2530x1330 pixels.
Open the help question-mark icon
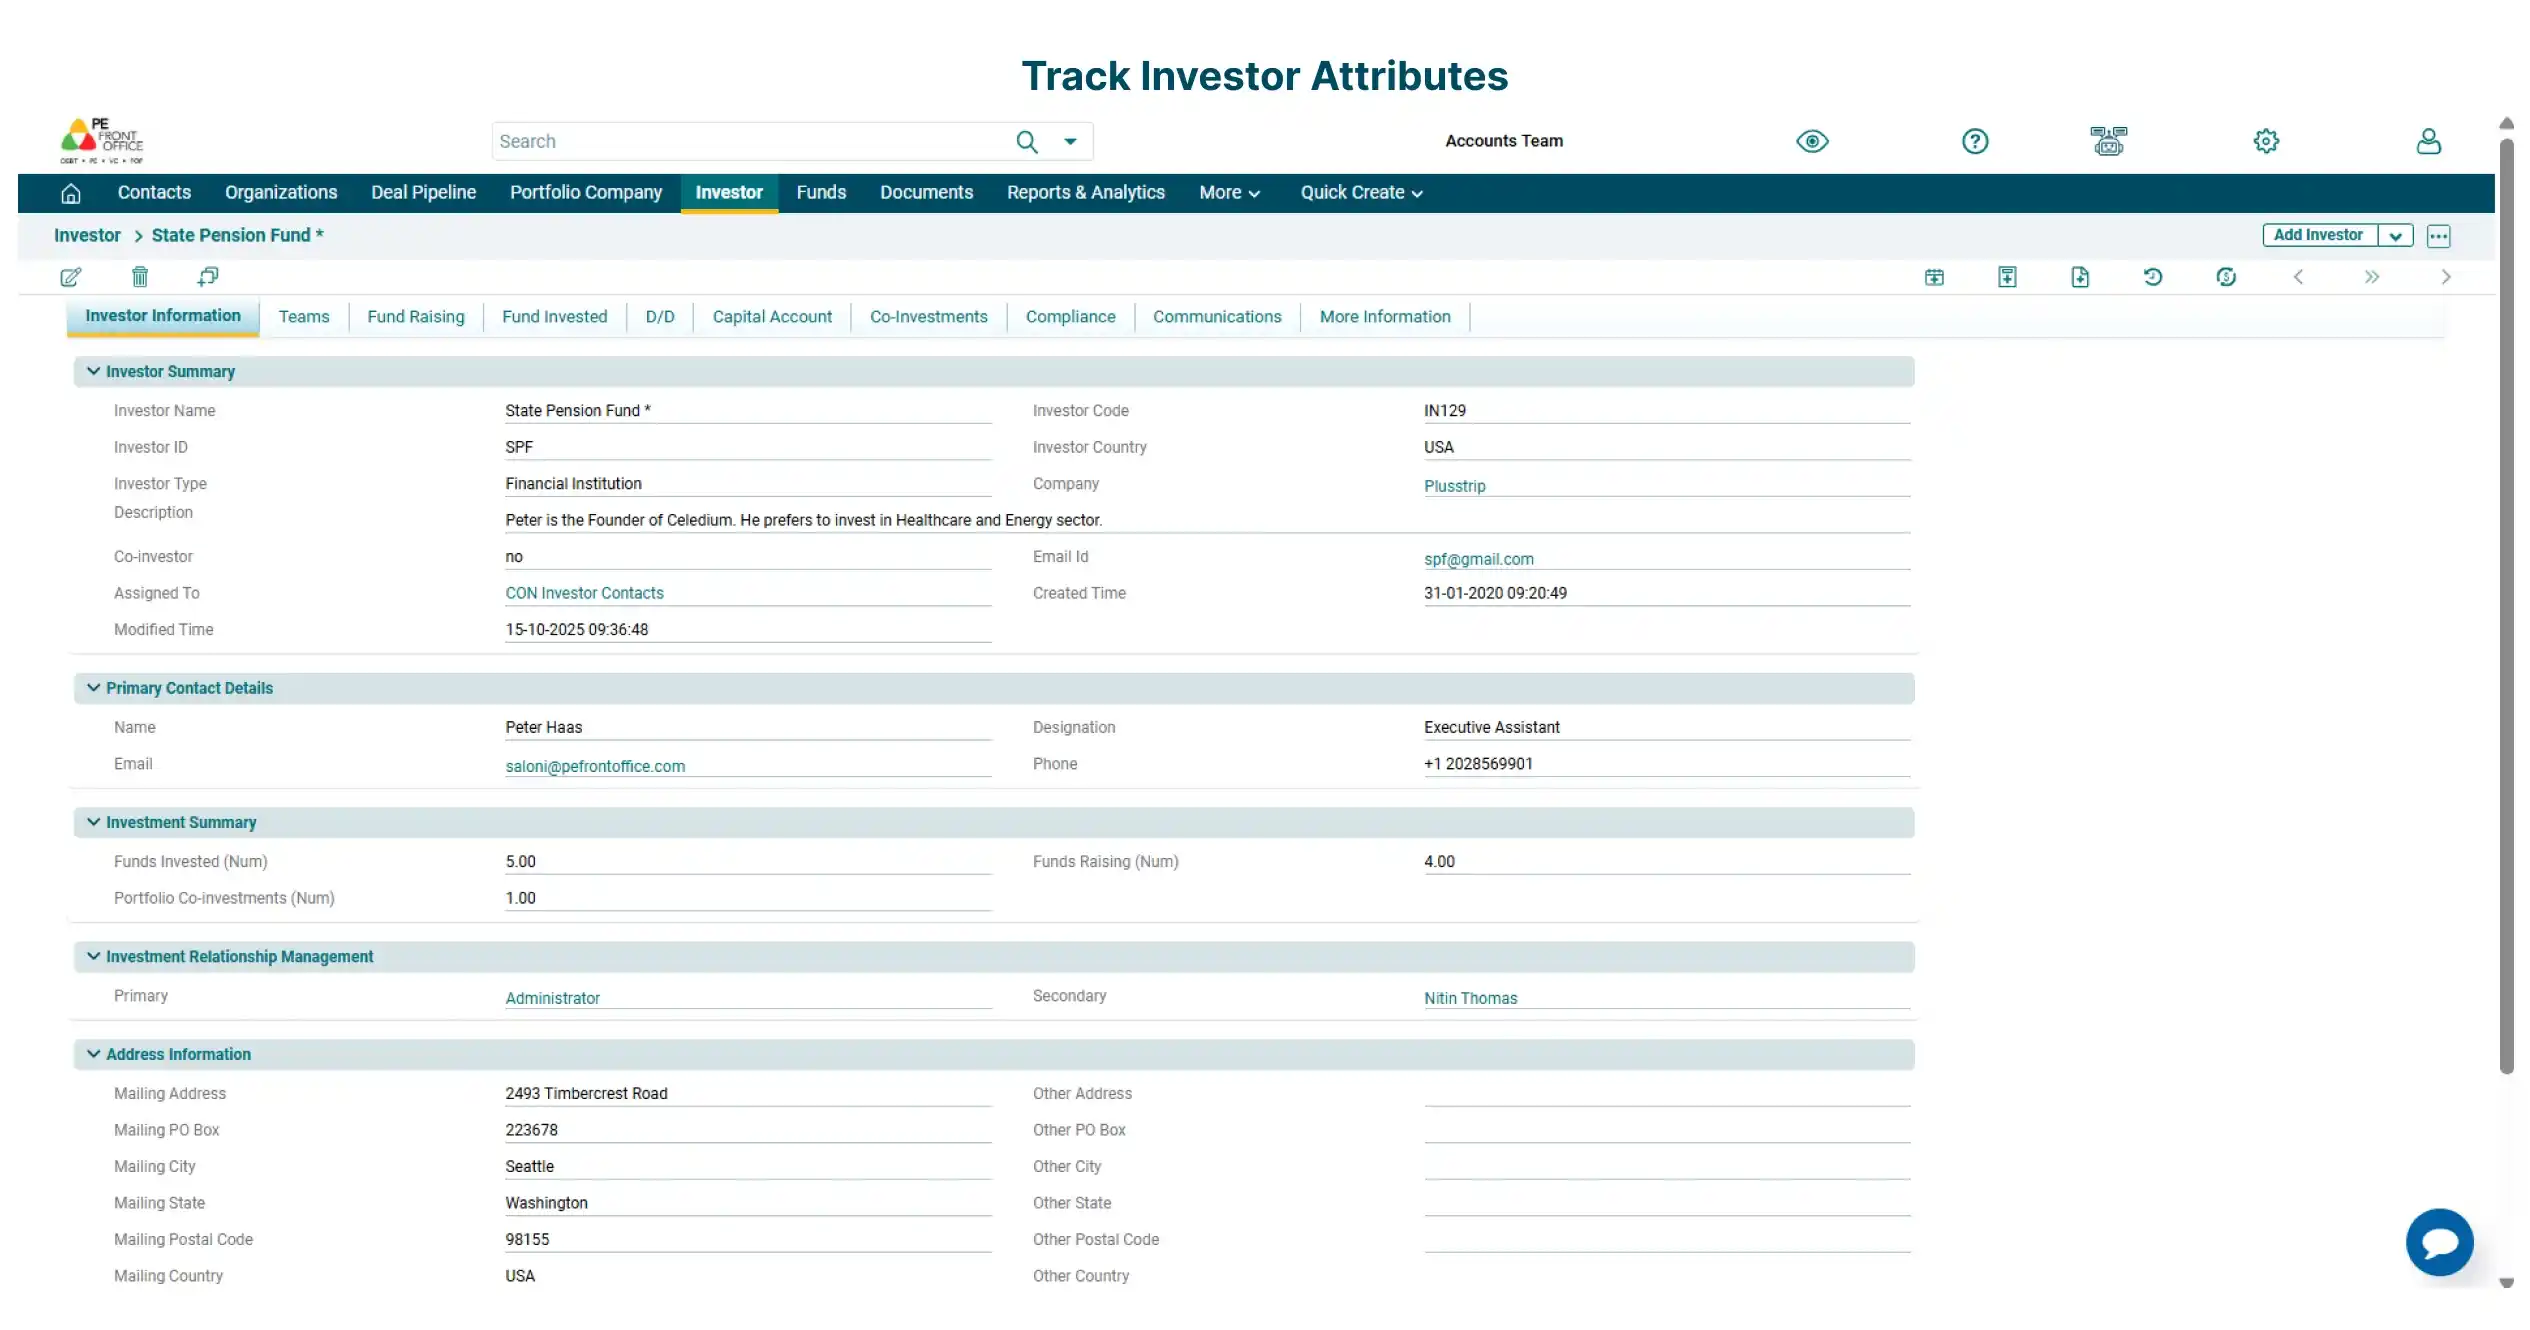(x=1974, y=141)
